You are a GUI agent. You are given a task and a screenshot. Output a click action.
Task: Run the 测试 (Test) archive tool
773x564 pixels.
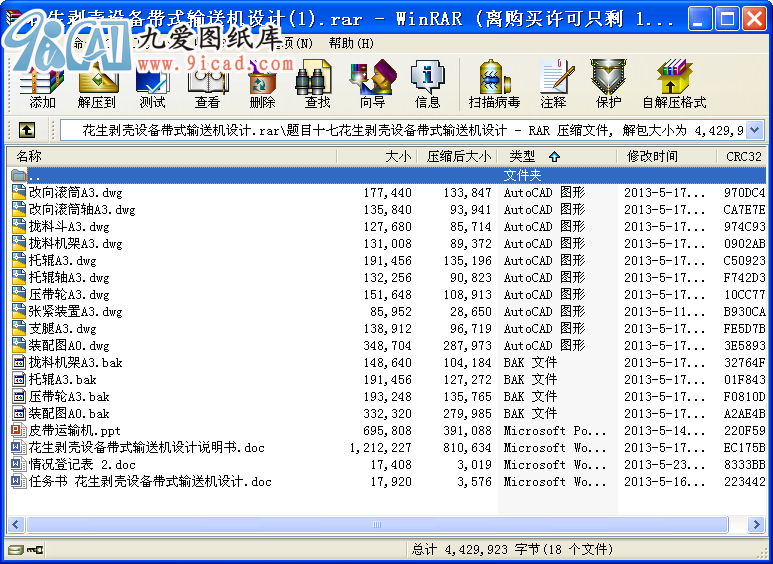pos(152,84)
